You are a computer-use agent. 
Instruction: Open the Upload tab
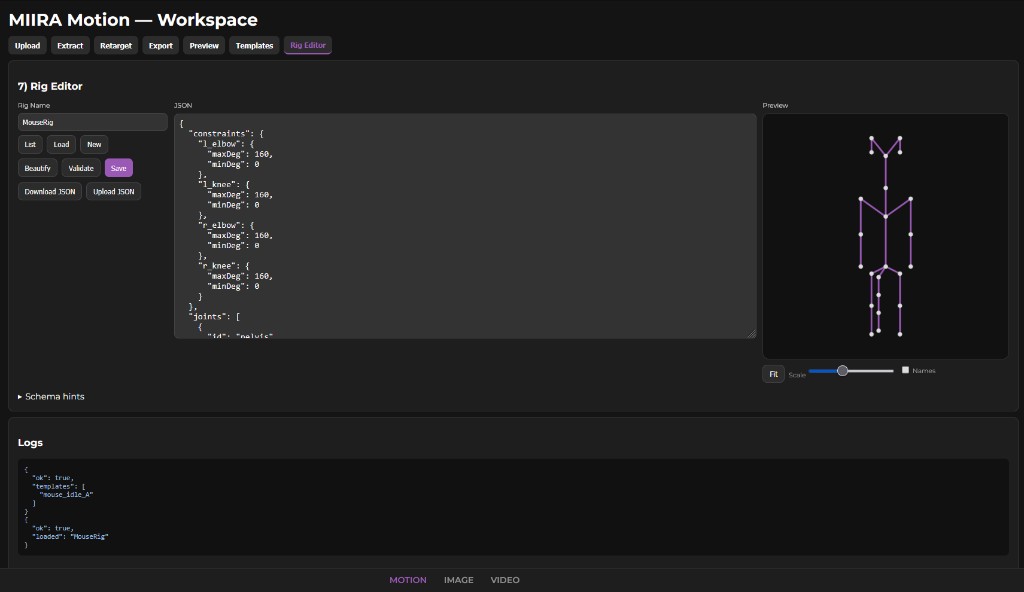coord(27,46)
